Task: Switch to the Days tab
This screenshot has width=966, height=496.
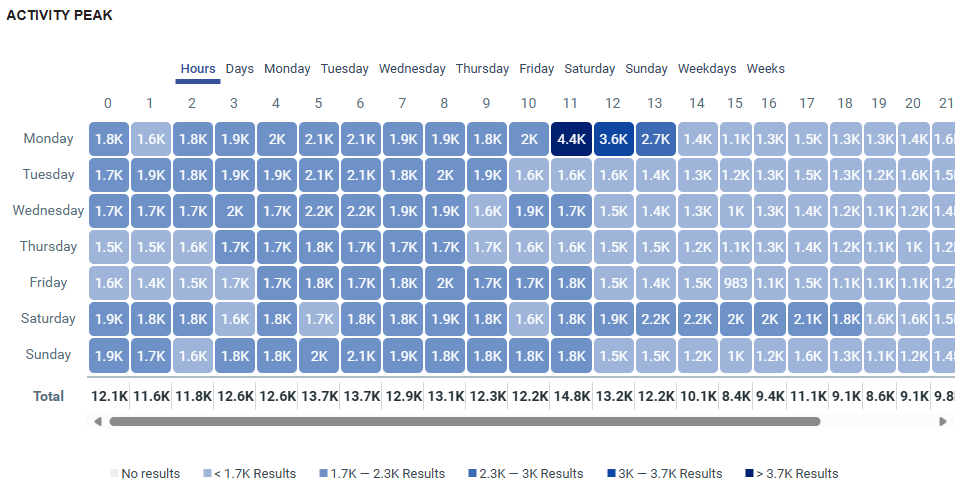Action: coord(240,69)
